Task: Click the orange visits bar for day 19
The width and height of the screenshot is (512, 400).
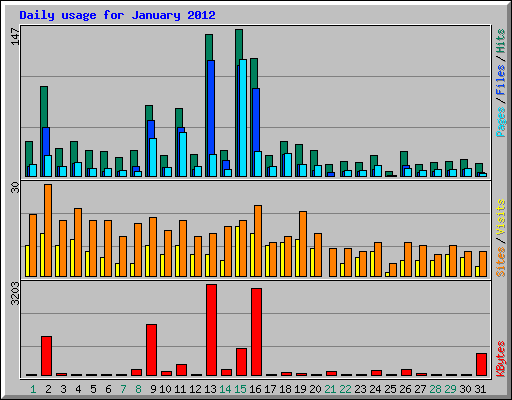Action: coord(303,244)
